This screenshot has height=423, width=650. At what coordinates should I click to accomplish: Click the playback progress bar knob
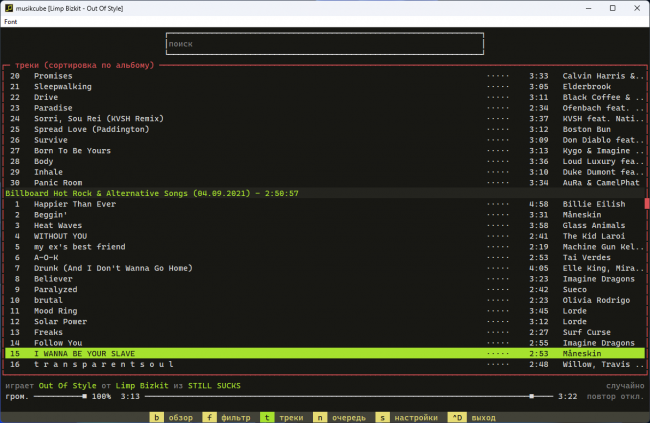531,396
